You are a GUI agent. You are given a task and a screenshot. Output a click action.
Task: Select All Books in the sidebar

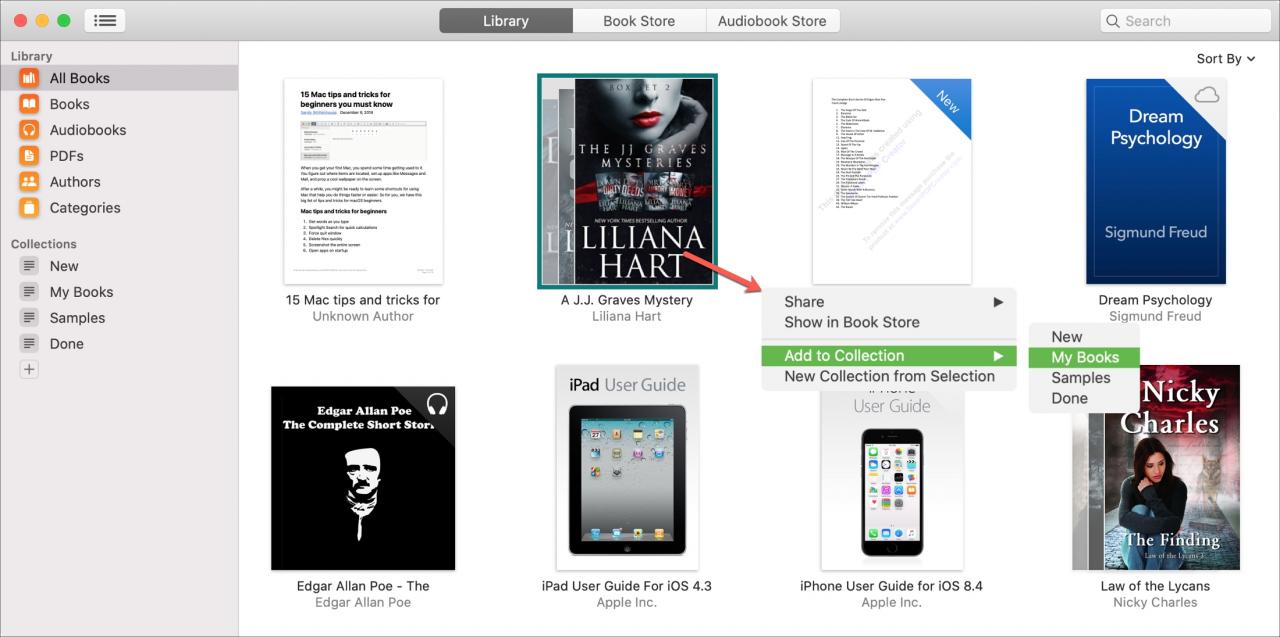[119, 78]
